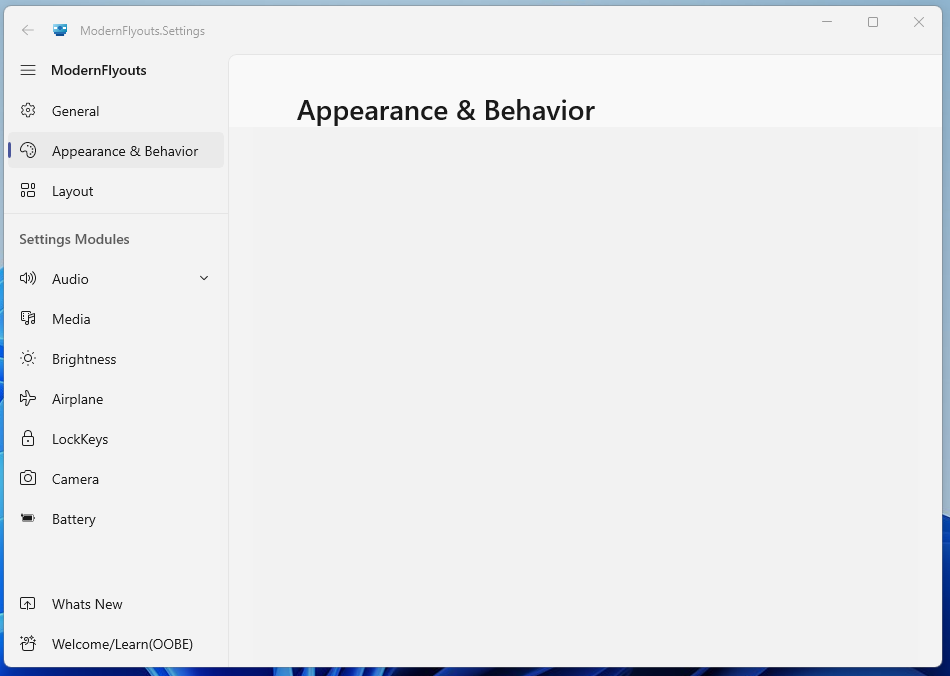Screen dimensions: 950x676
Task: Open the Whats New page
Action: 116,604
